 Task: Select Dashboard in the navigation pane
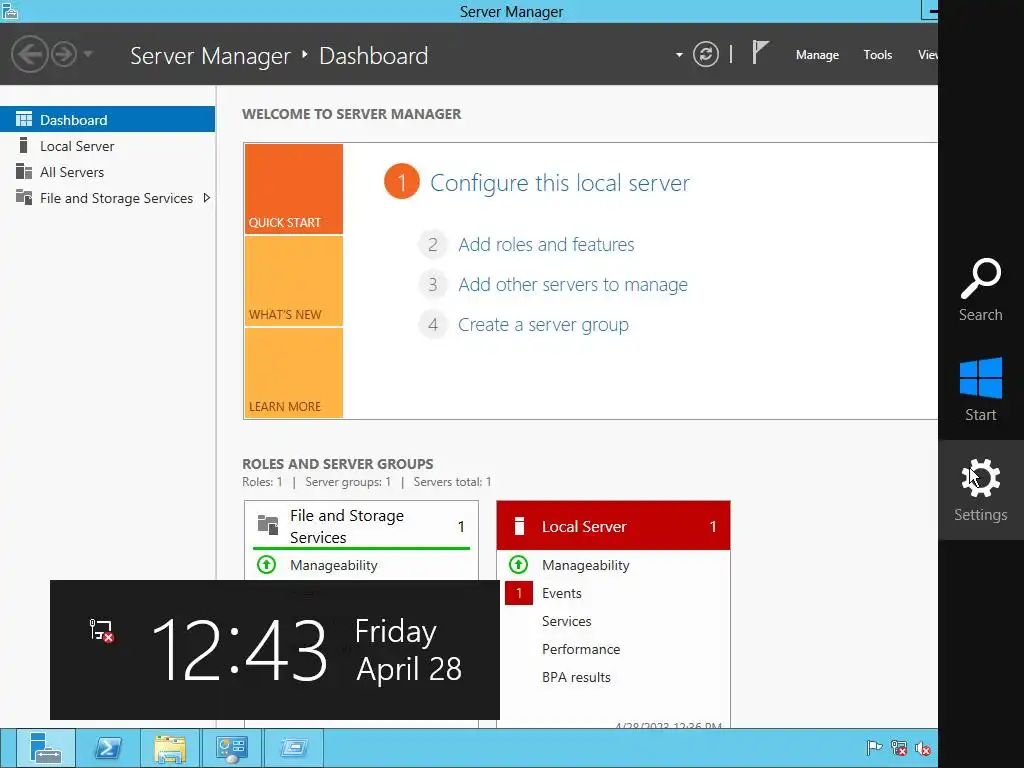click(107, 120)
